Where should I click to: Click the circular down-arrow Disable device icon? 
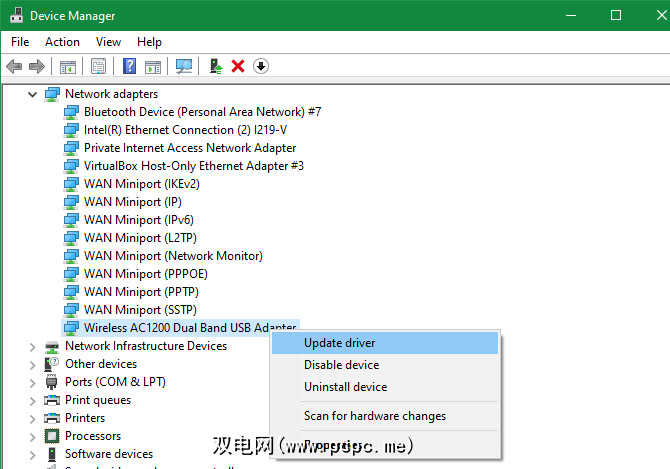point(261,66)
